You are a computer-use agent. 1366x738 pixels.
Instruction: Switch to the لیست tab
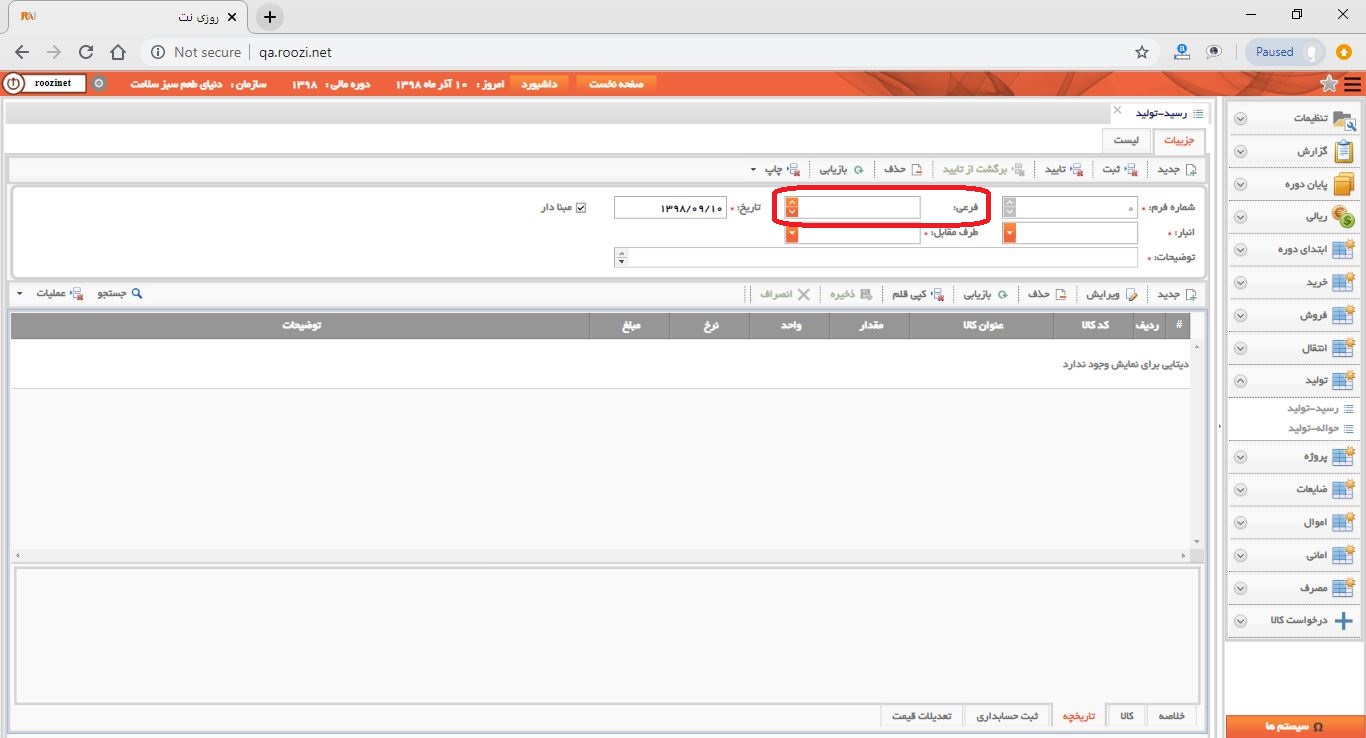coord(1126,141)
